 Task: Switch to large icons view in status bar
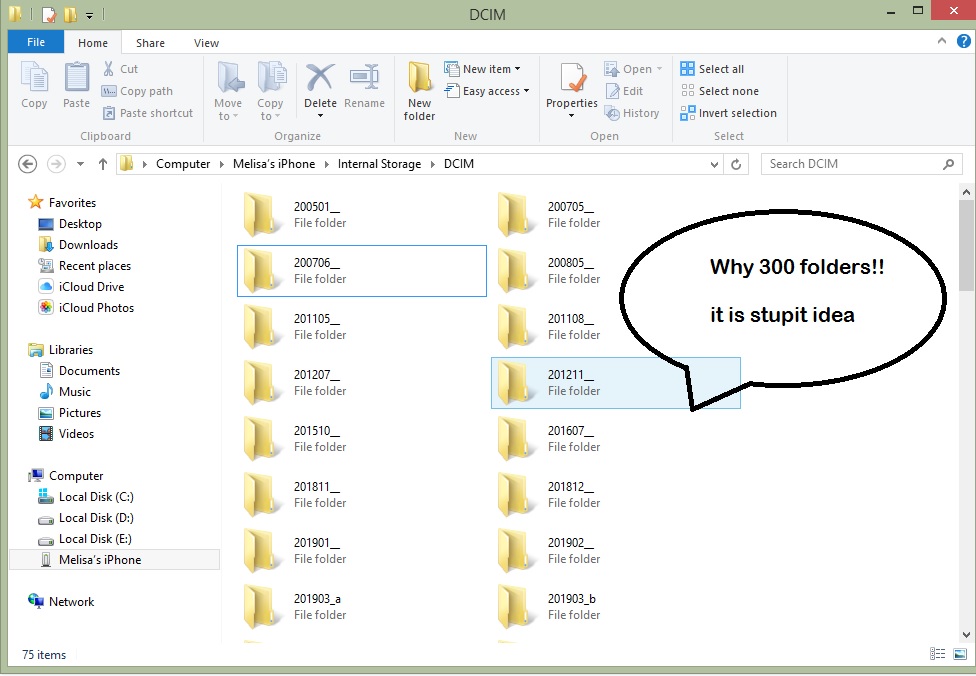(x=959, y=655)
